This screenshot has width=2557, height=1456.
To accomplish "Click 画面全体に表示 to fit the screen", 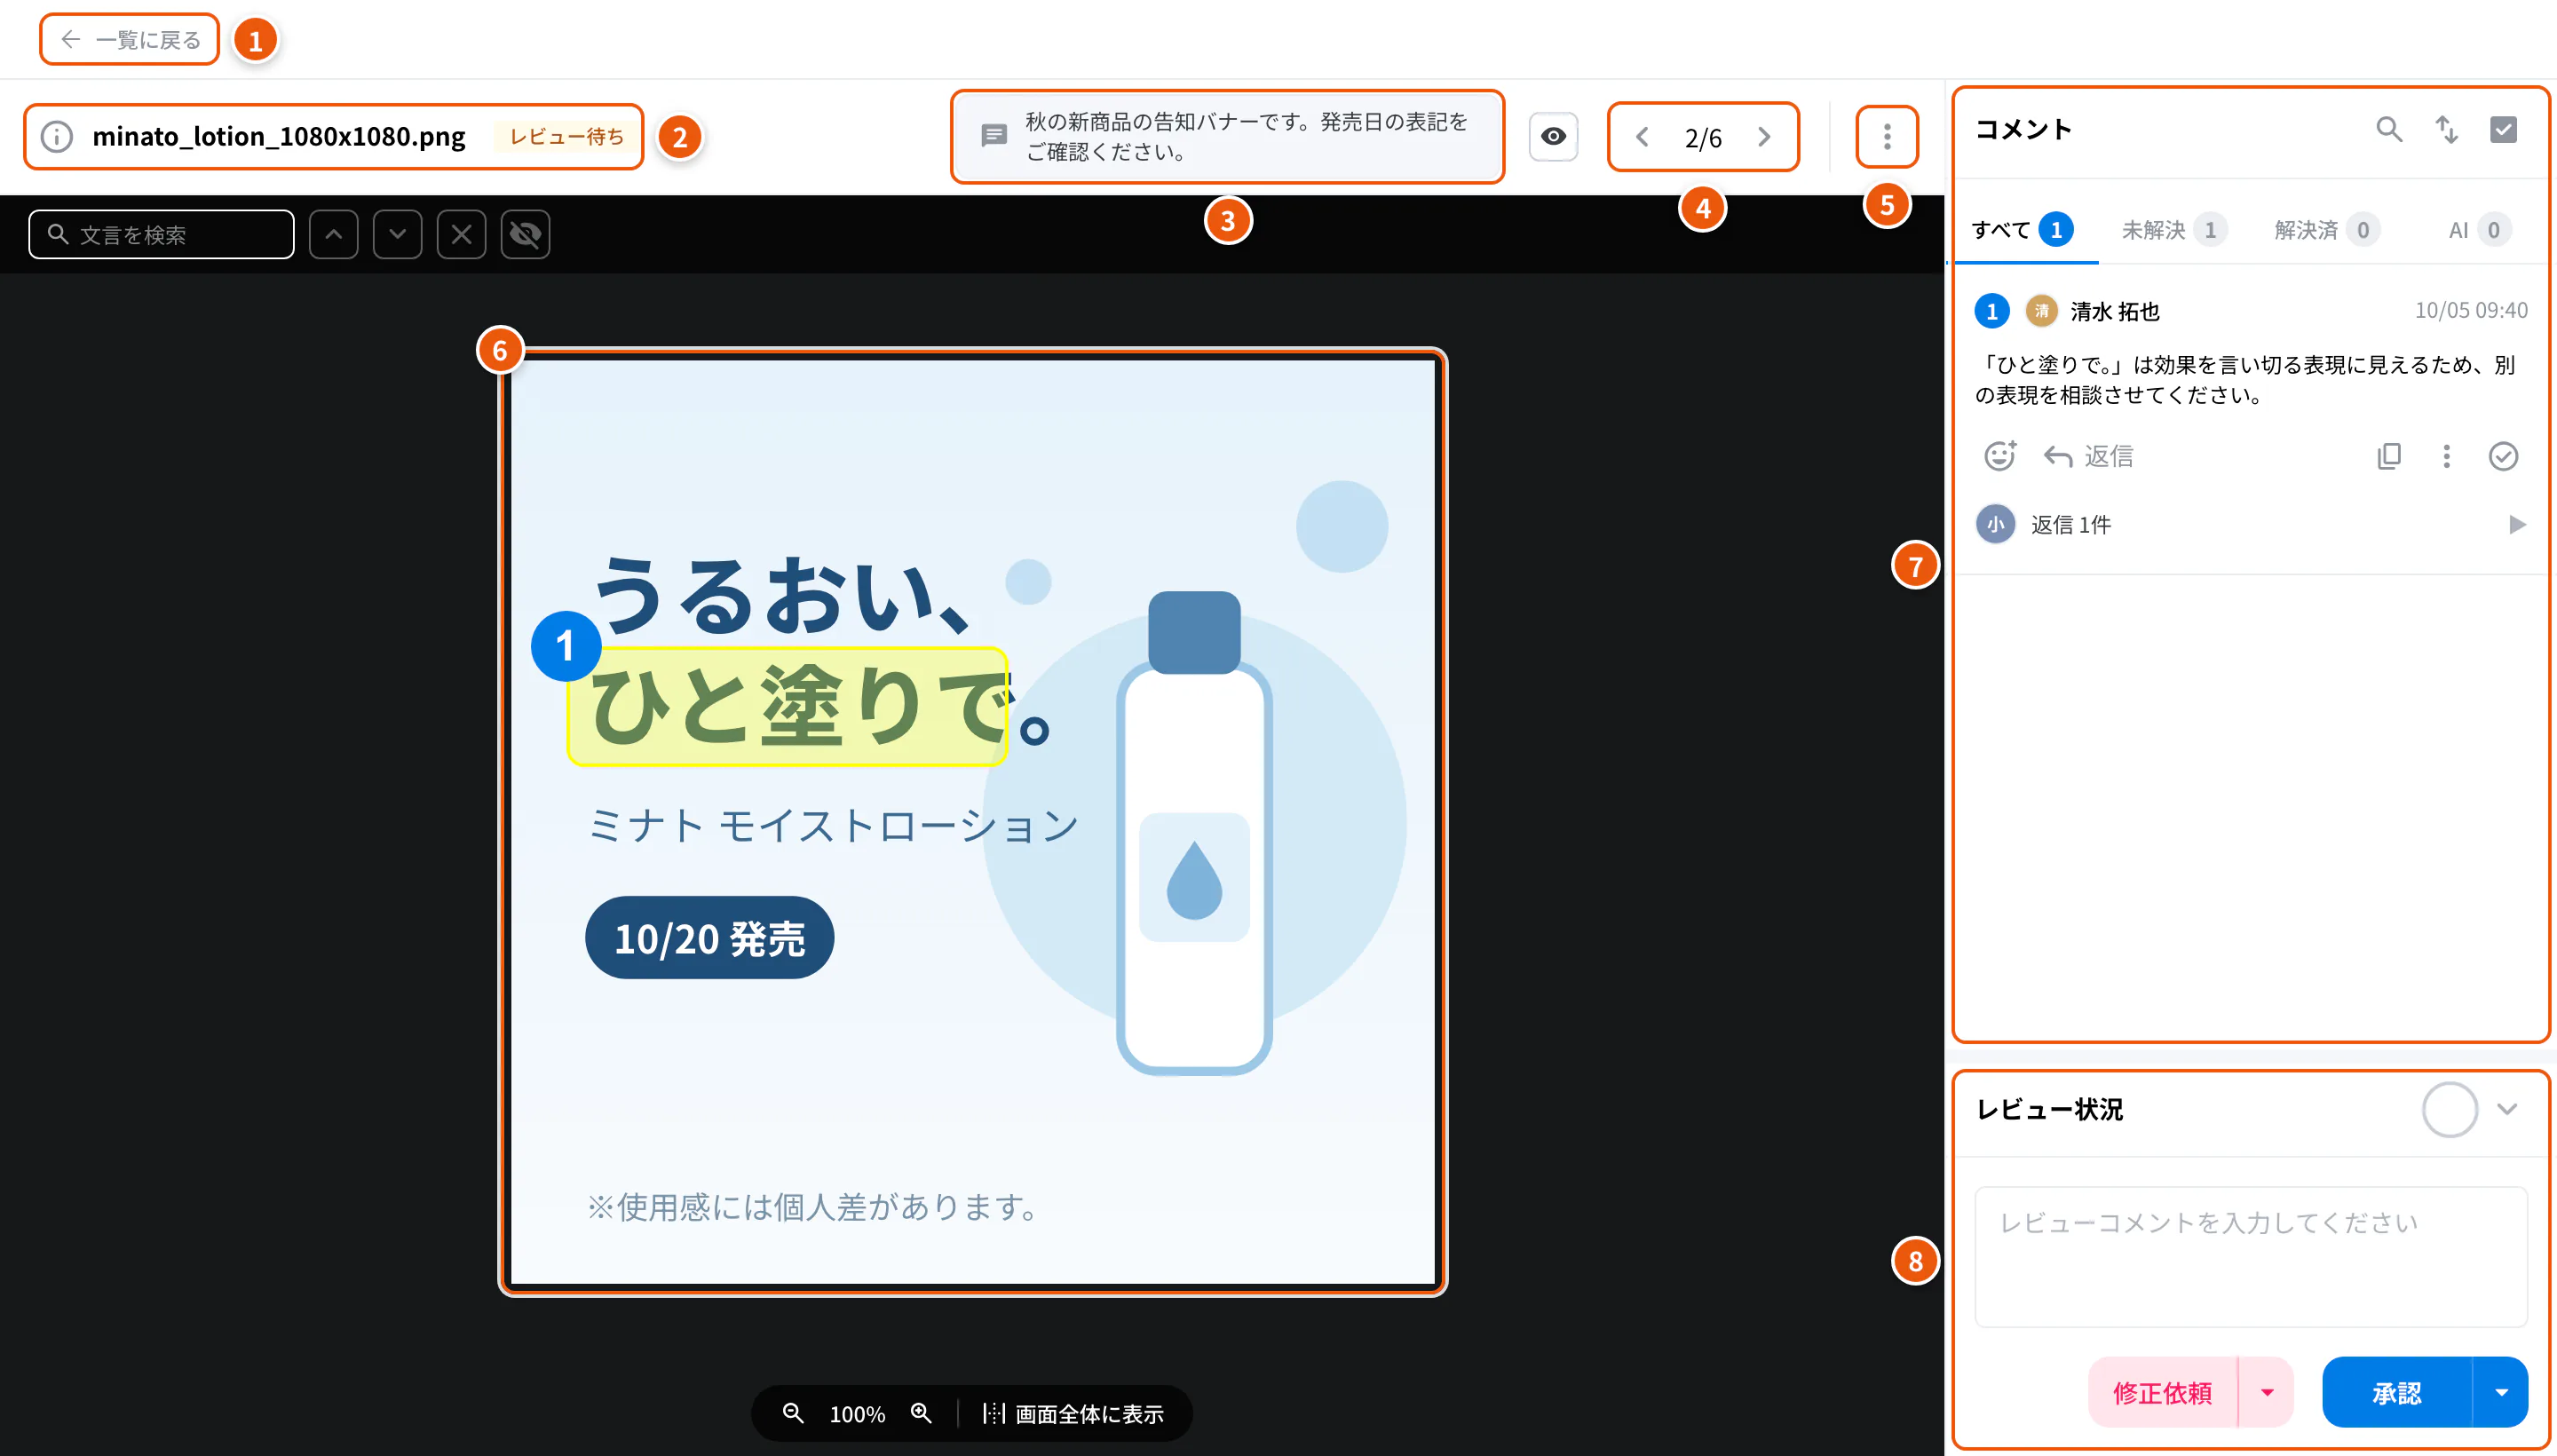I will click(x=1073, y=1413).
